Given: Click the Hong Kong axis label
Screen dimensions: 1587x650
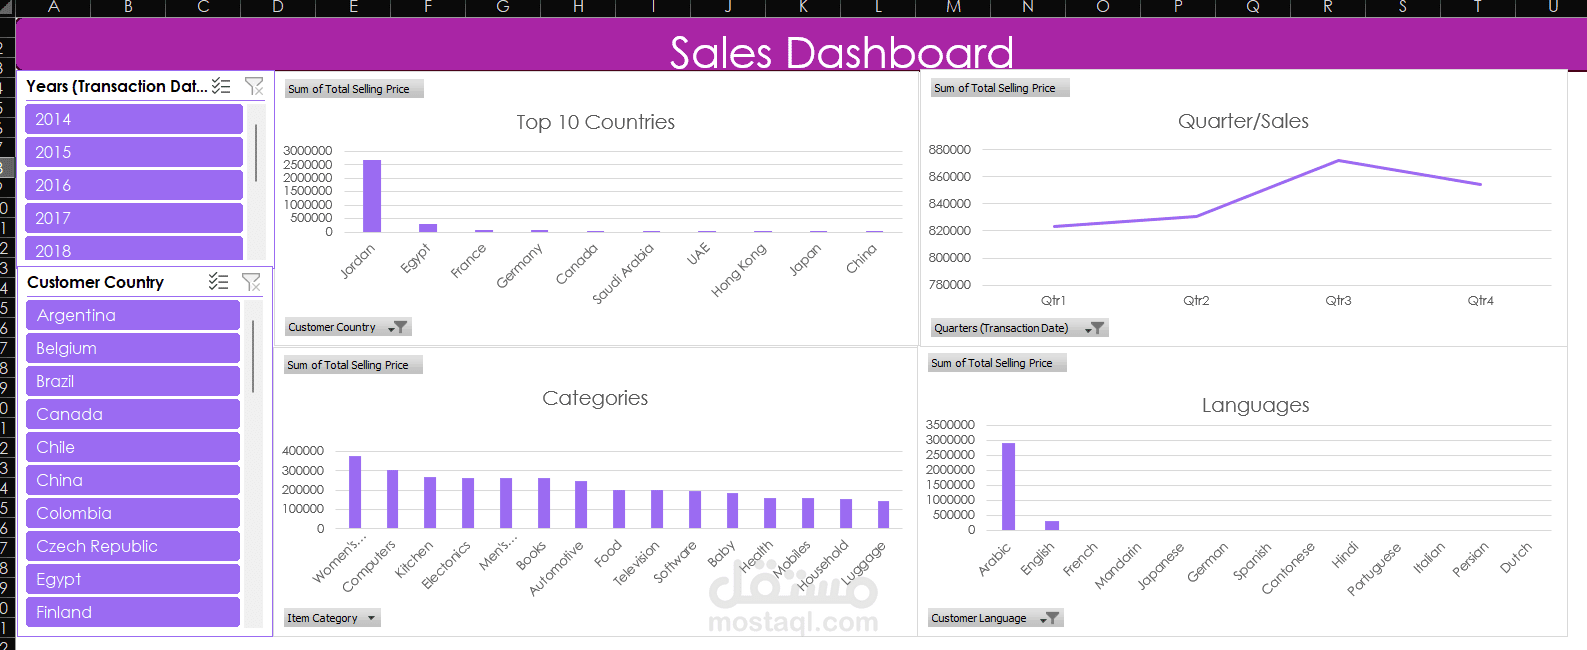Looking at the screenshot, I should pos(739,270).
